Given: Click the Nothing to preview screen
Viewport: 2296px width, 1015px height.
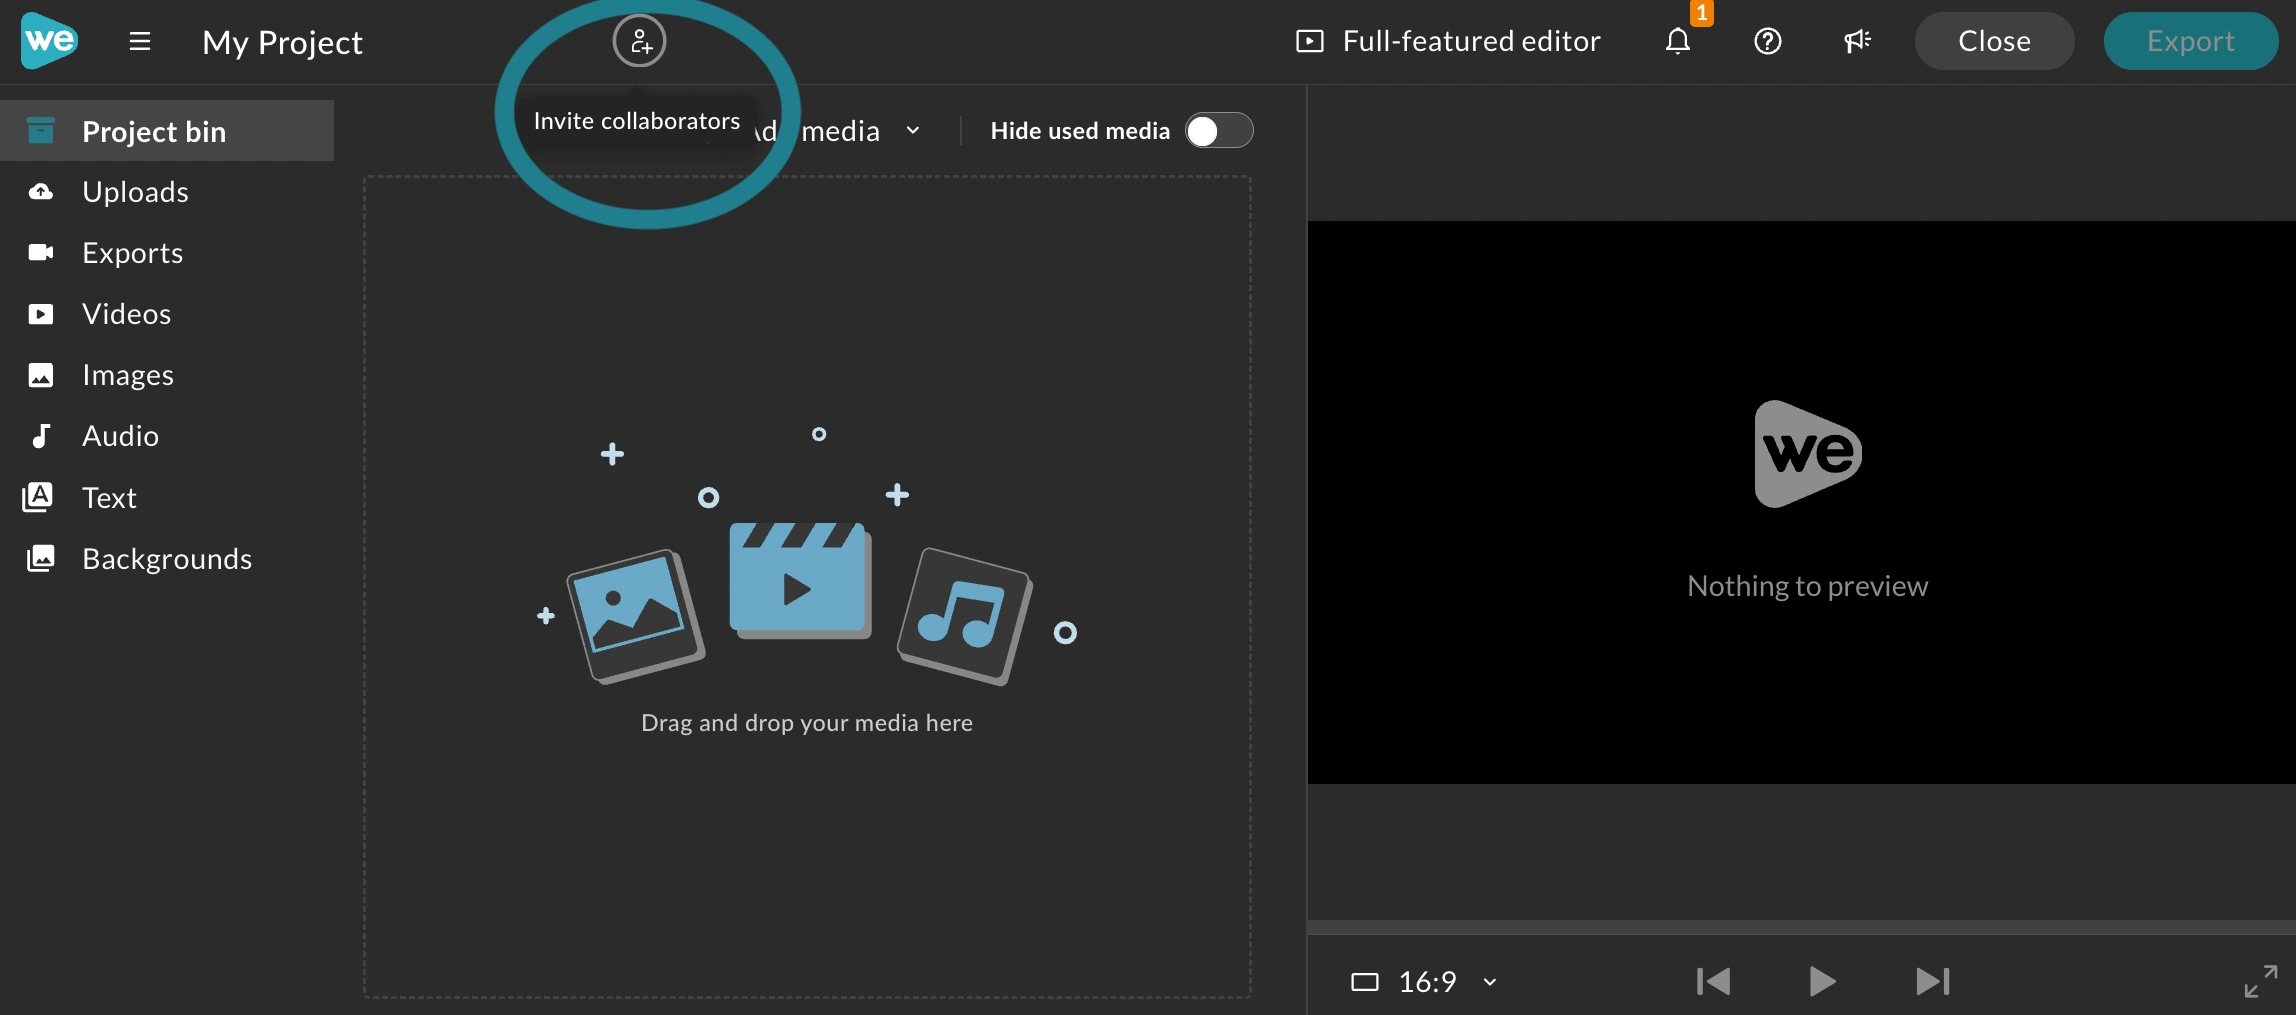Looking at the screenshot, I should tap(1802, 502).
